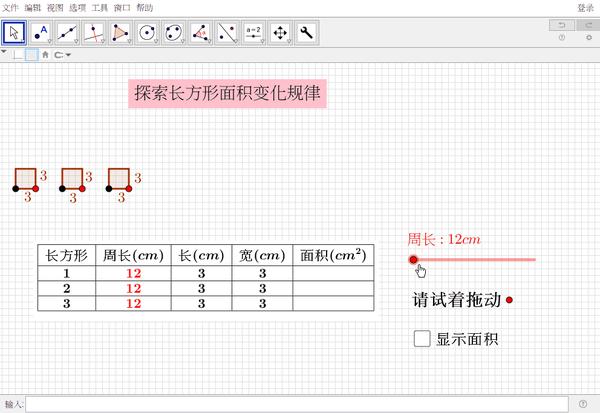Select the Move arrow tool

[14, 33]
